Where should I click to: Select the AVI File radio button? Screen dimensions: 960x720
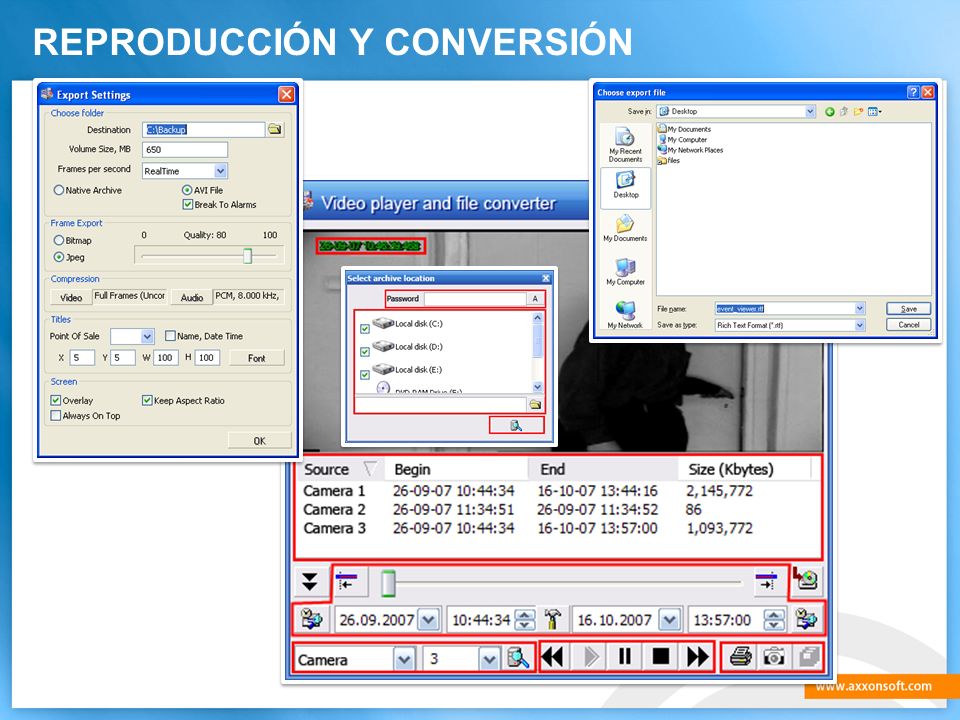[x=187, y=190]
